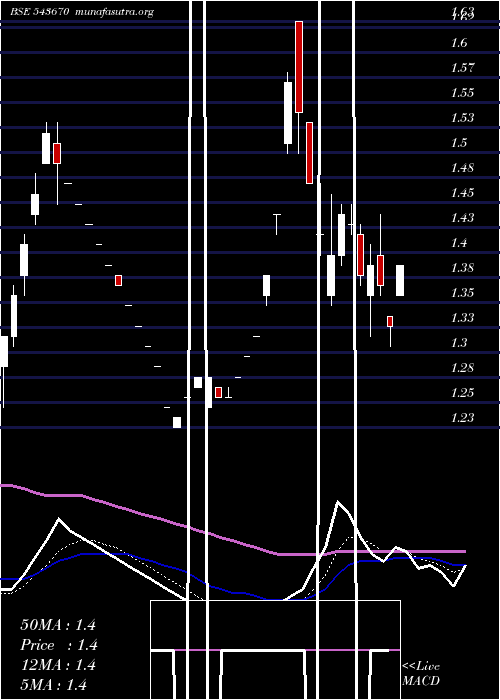Screen dimensions: 500x700
Task: Click the rightmost white candle on the chart
Action: click(400, 280)
